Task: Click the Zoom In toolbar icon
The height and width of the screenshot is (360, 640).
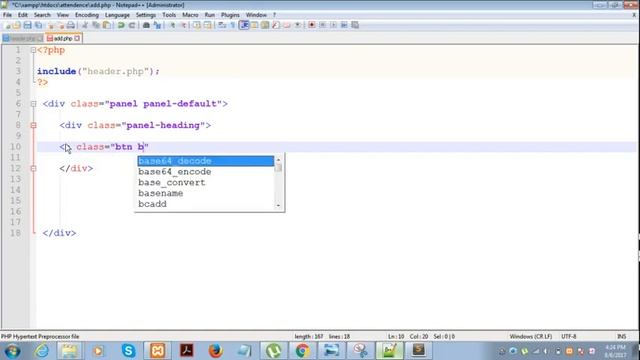Action: pyautogui.click(x=172, y=25)
